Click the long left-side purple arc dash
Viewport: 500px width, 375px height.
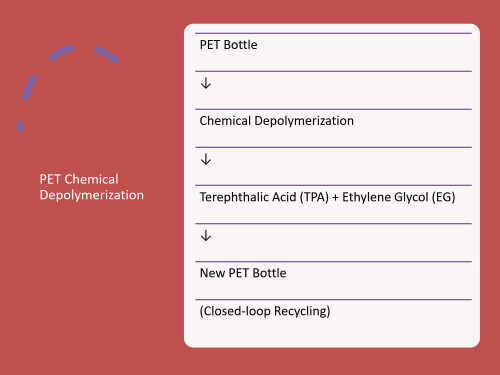30,87
